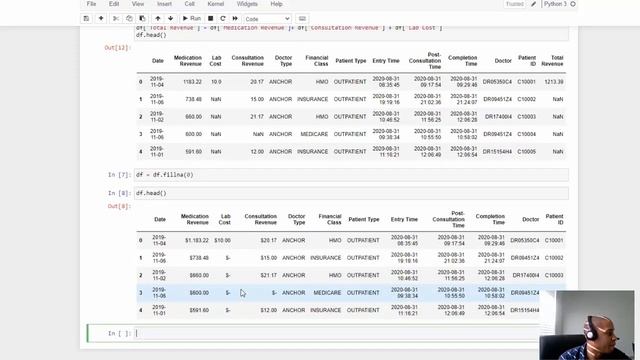
Task: Open the Widgets menu
Action: [x=247, y=4]
